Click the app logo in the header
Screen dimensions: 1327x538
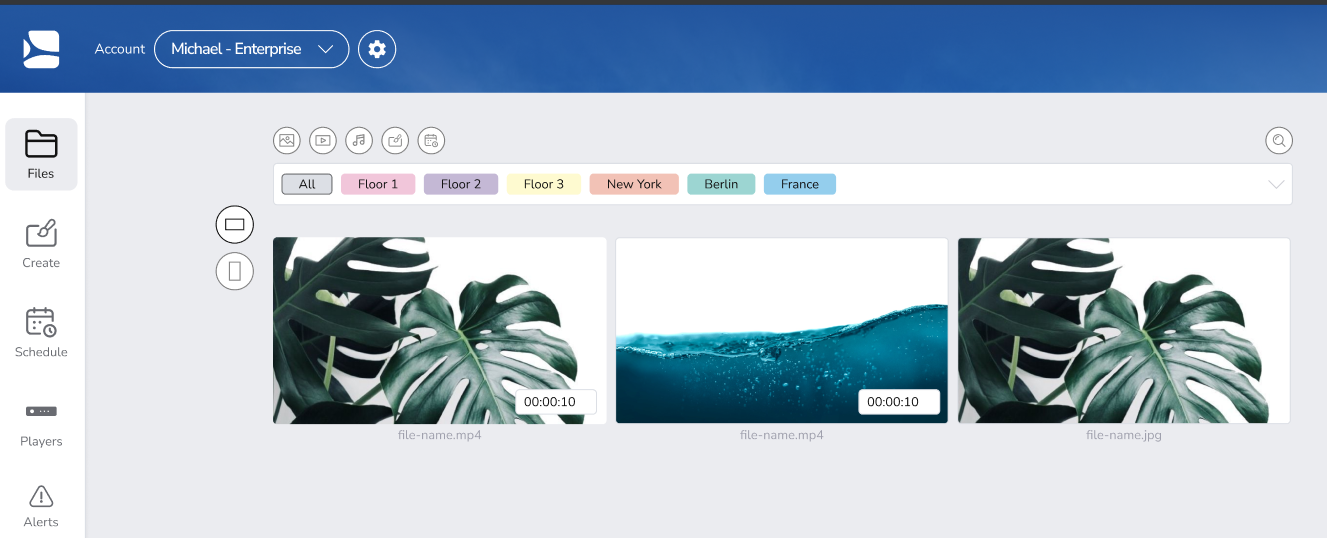42,49
